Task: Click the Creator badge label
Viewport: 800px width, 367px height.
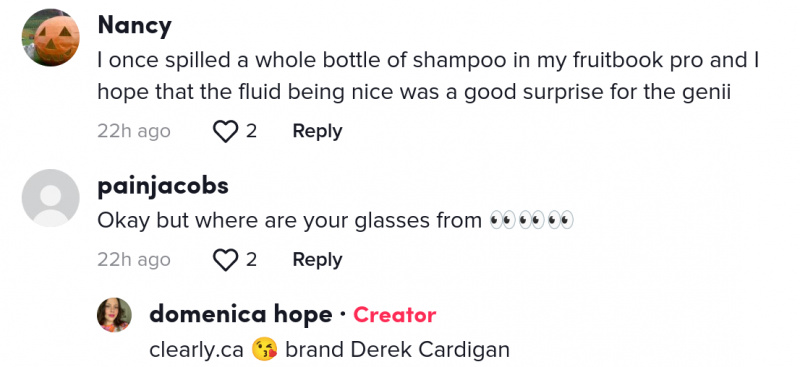Action: (394, 315)
